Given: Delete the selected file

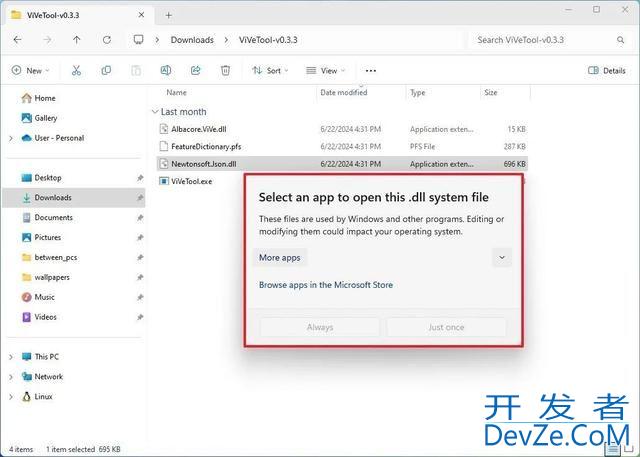Looking at the screenshot, I should coord(225,71).
